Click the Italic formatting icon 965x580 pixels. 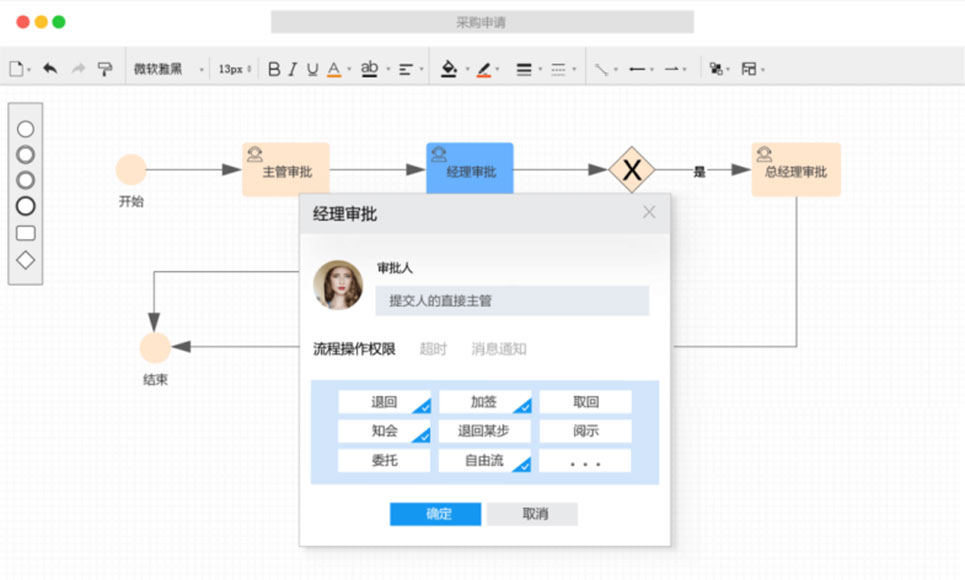291,68
